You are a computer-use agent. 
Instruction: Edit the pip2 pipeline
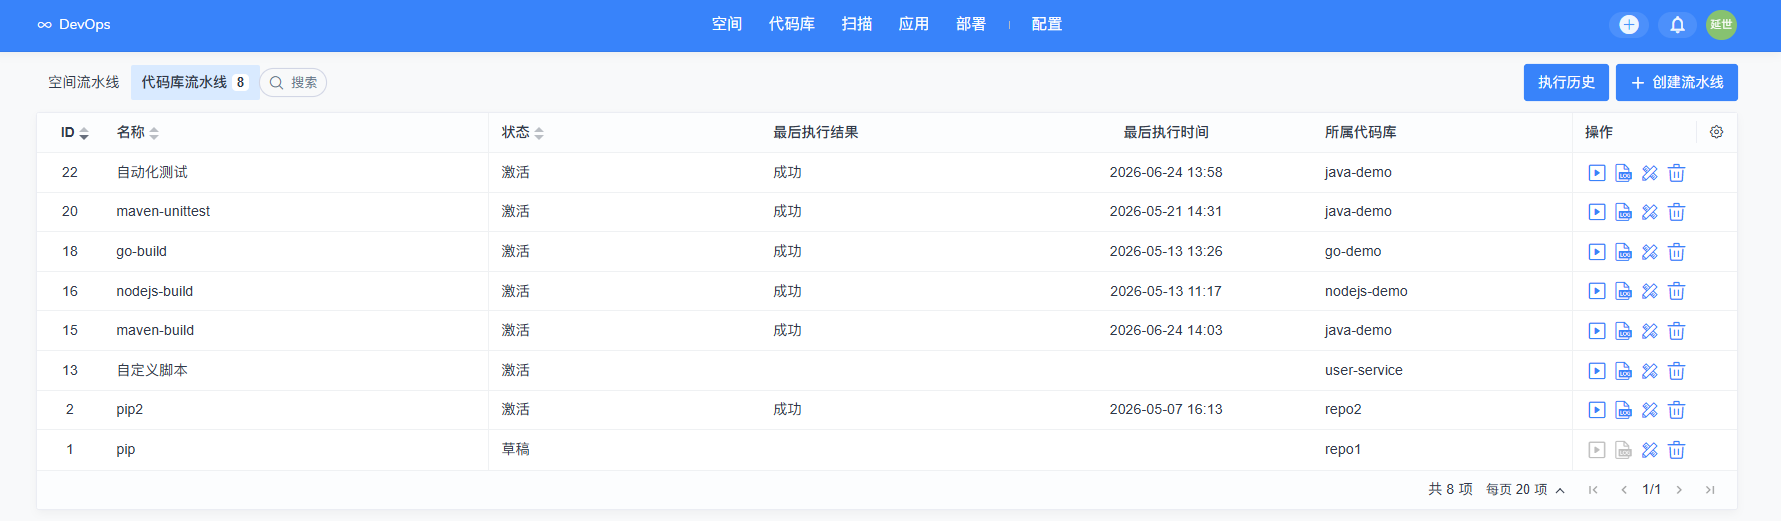click(x=1650, y=410)
